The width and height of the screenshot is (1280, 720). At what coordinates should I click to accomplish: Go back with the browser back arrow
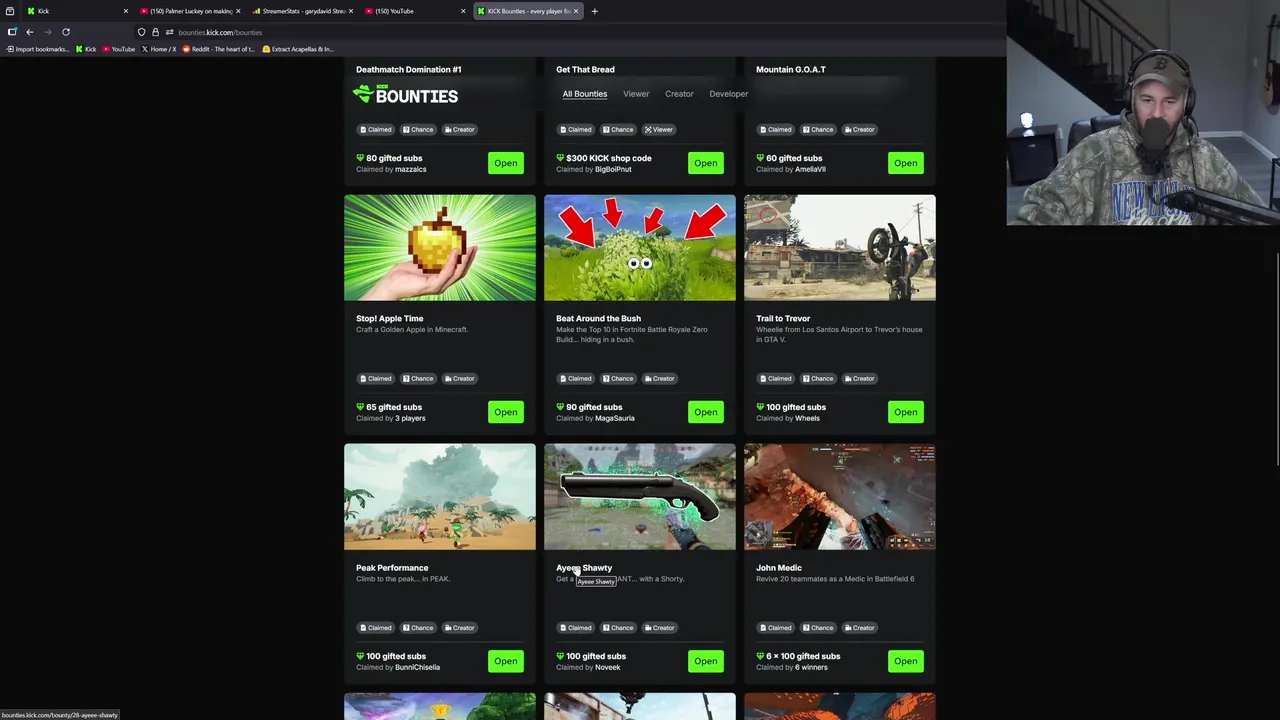[x=30, y=32]
